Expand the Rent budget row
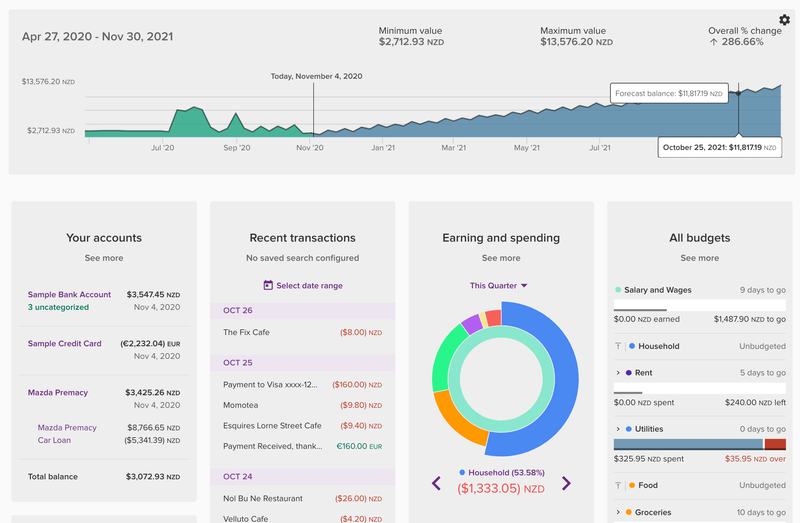This screenshot has width=800, height=523. (618, 373)
